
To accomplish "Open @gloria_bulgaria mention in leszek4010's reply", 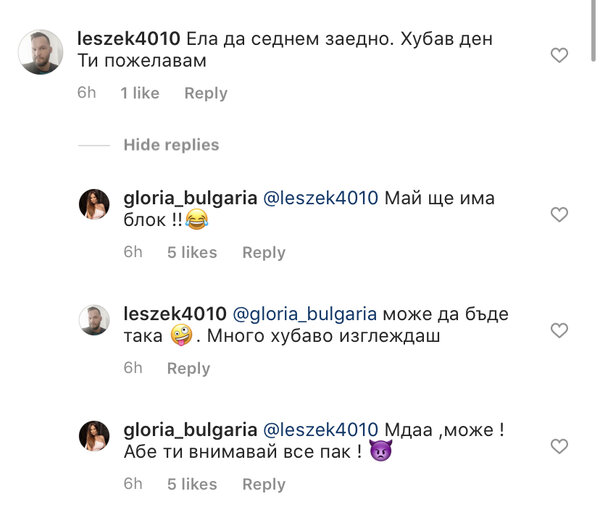I will pyautogui.click(x=305, y=315).
